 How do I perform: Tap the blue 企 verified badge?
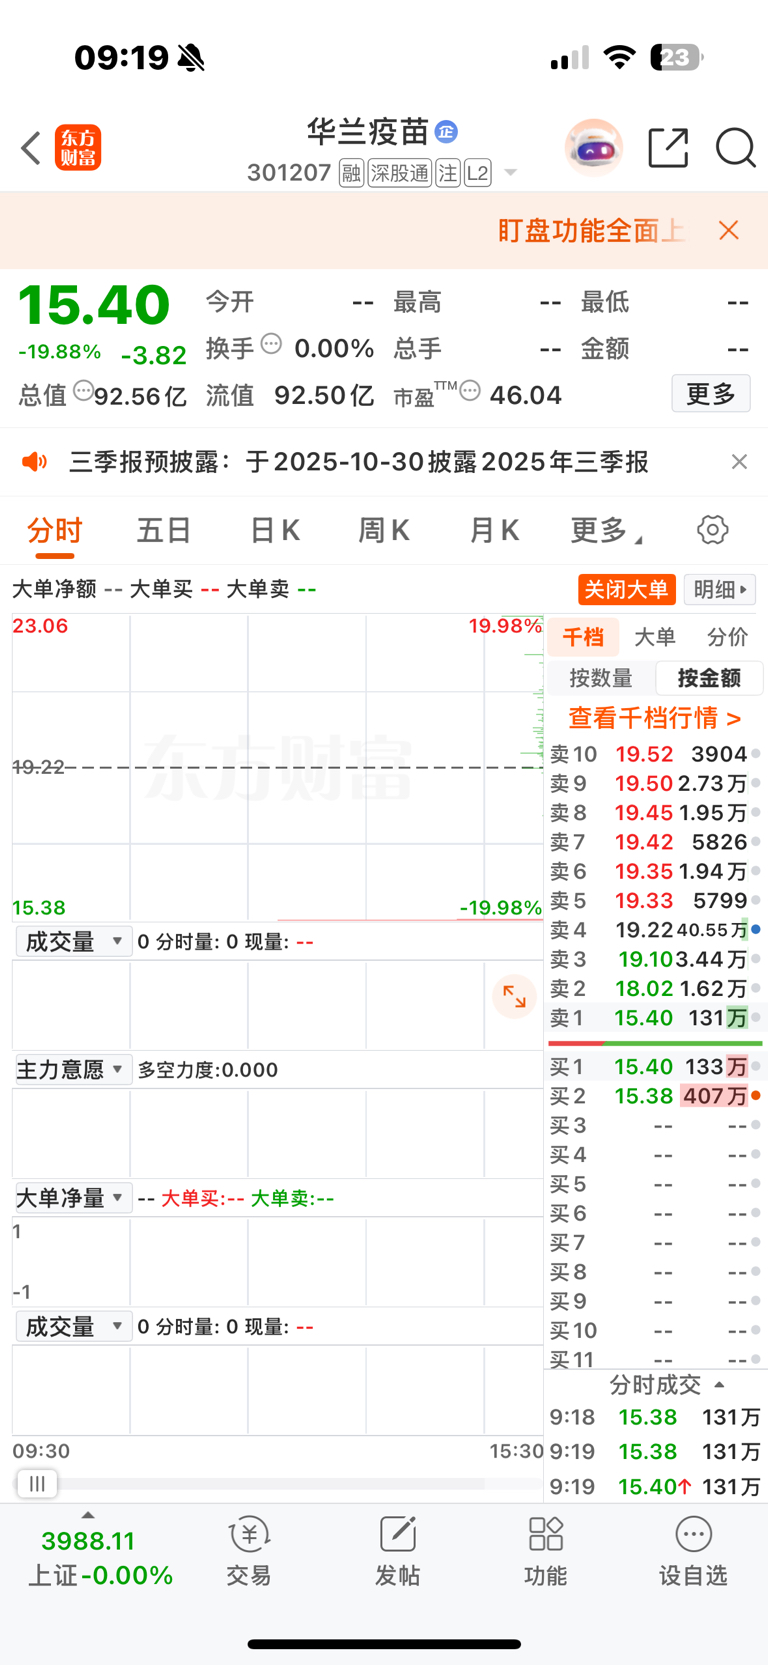pos(446,131)
